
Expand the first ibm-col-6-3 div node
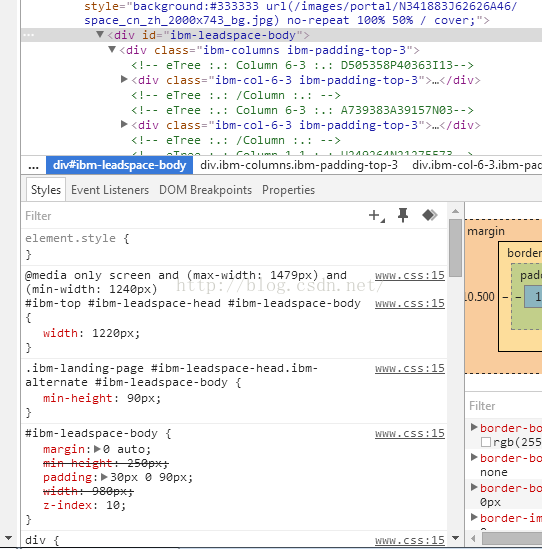[x=124, y=79]
